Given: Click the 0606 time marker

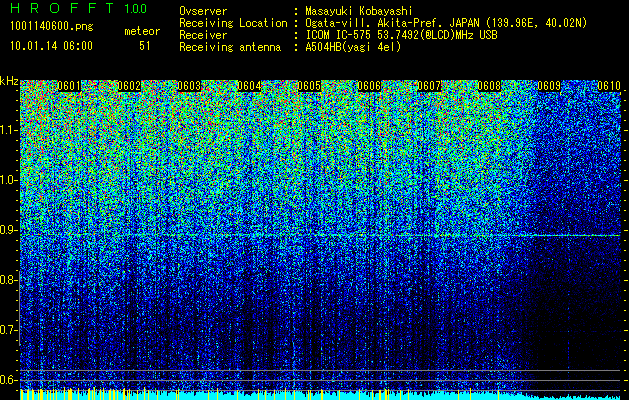Looking at the screenshot, I should click(x=369, y=86).
